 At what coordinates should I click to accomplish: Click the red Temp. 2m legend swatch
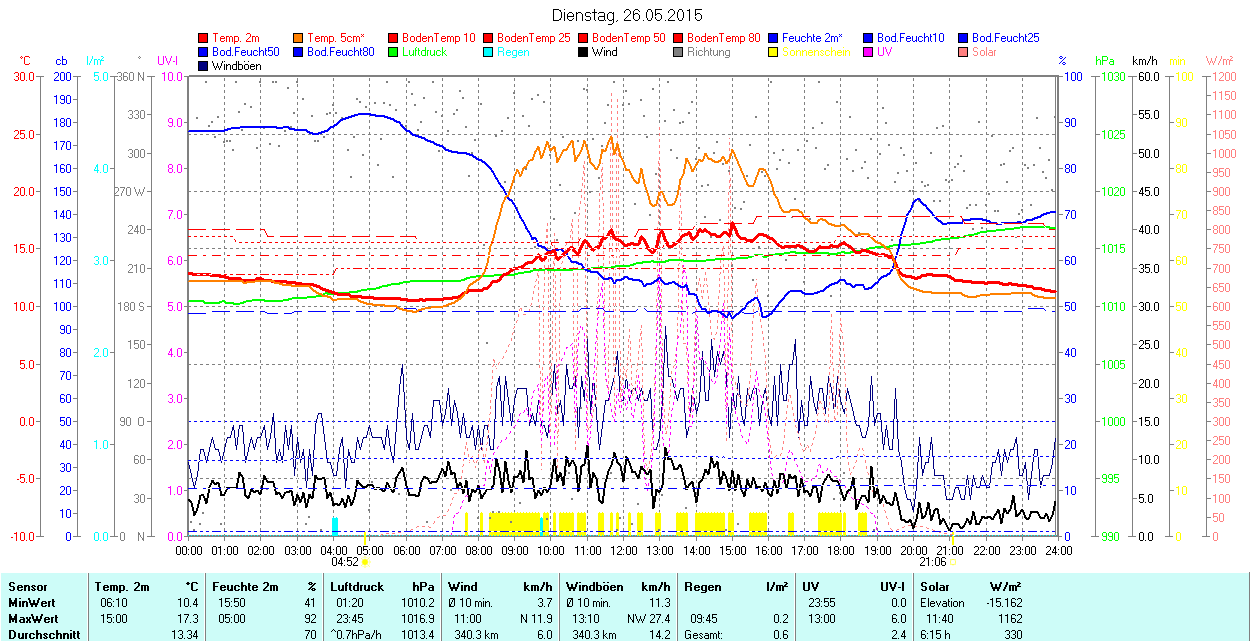[204, 38]
